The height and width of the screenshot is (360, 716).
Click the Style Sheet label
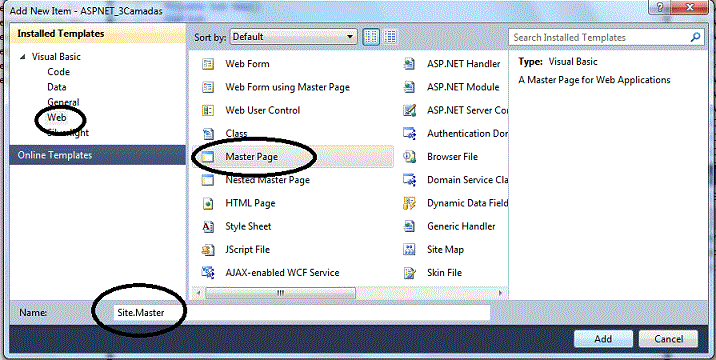tap(248, 227)
